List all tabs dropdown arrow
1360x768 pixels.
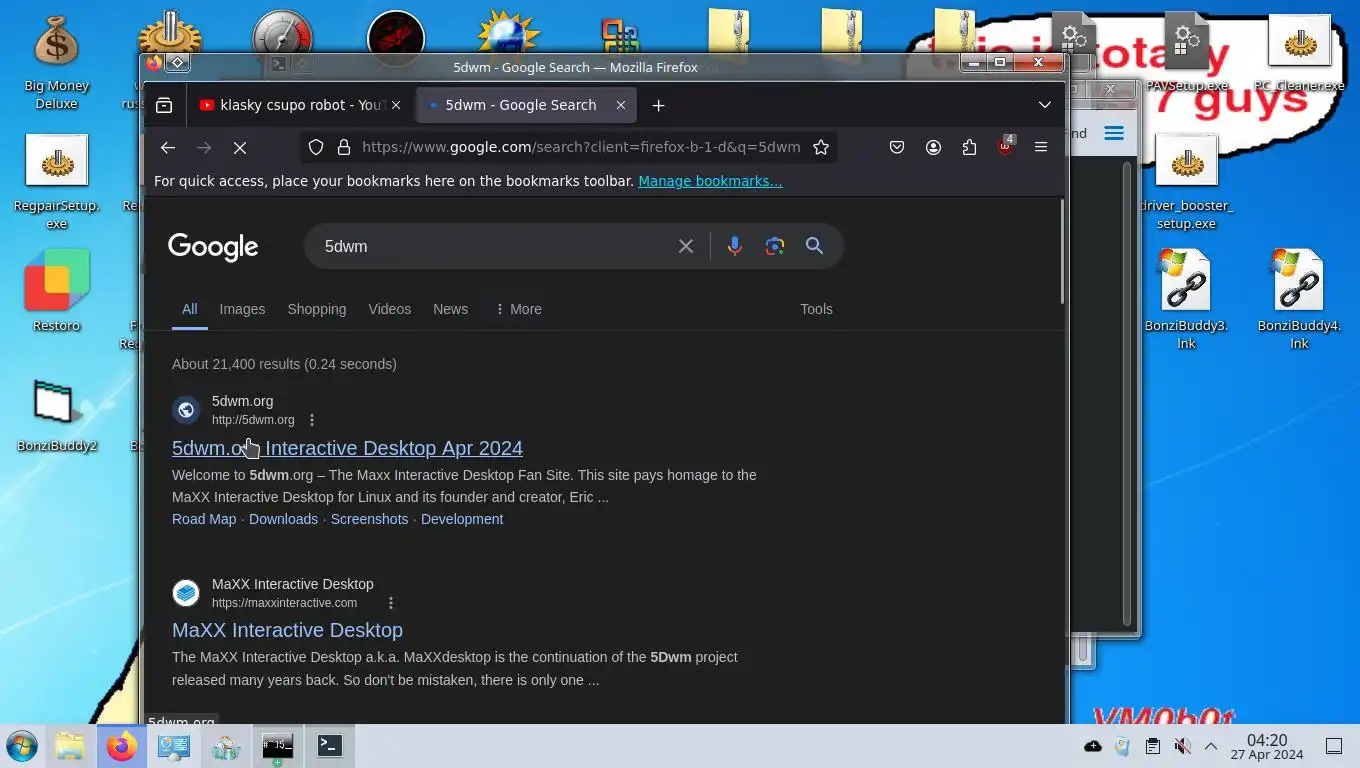1045,105
